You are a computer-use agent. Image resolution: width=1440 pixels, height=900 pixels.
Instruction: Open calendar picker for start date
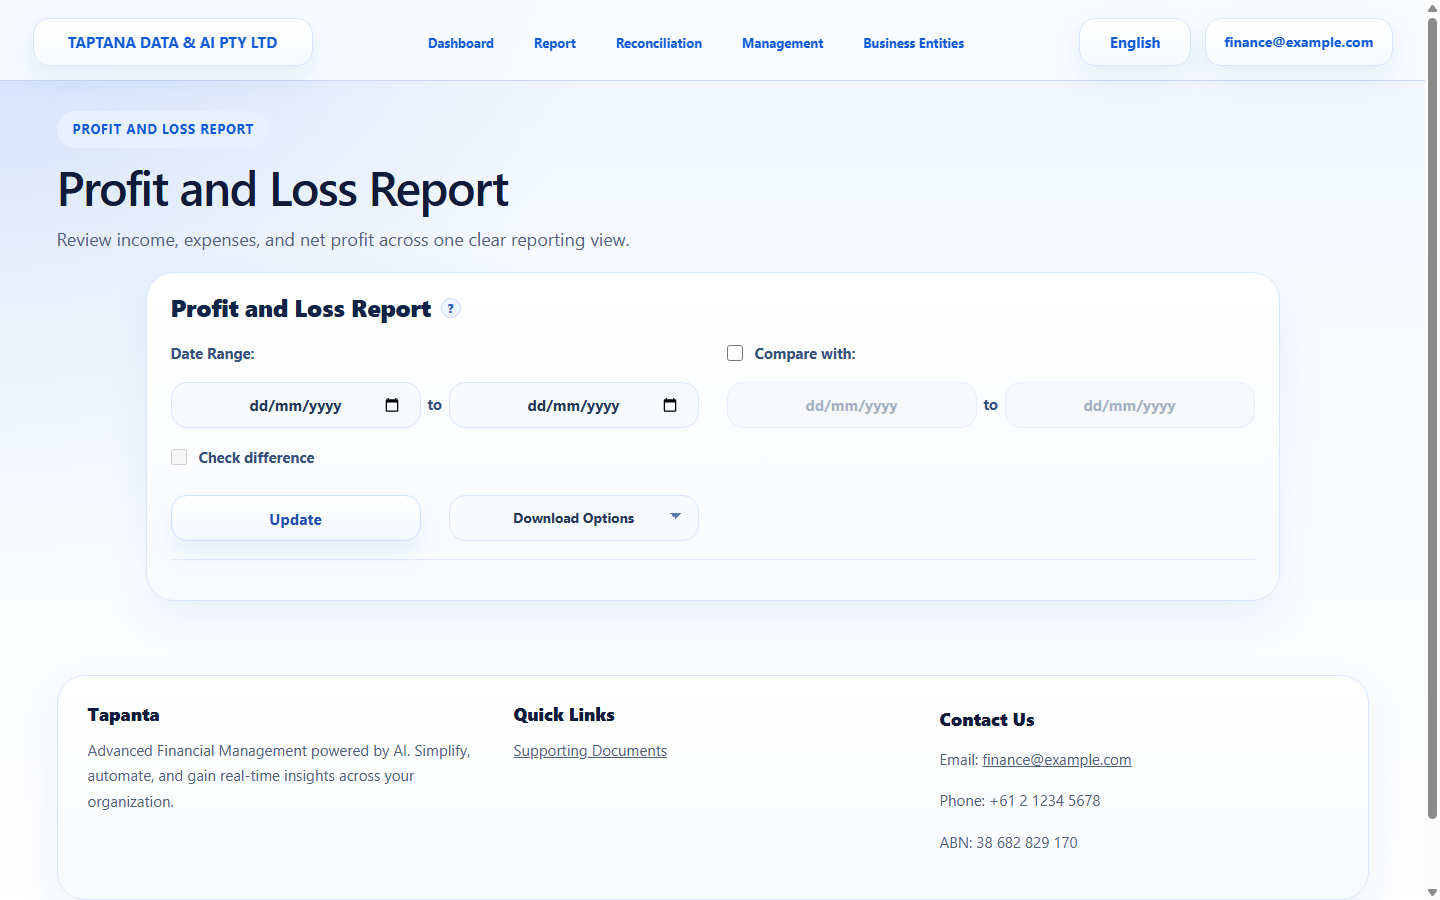392,405
